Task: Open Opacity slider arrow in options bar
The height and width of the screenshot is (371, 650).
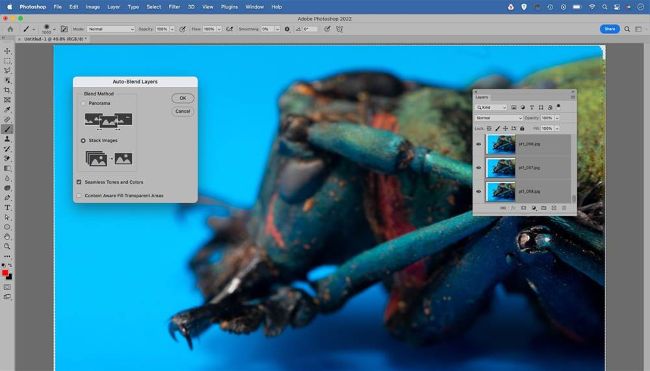Action: point(172,29)
